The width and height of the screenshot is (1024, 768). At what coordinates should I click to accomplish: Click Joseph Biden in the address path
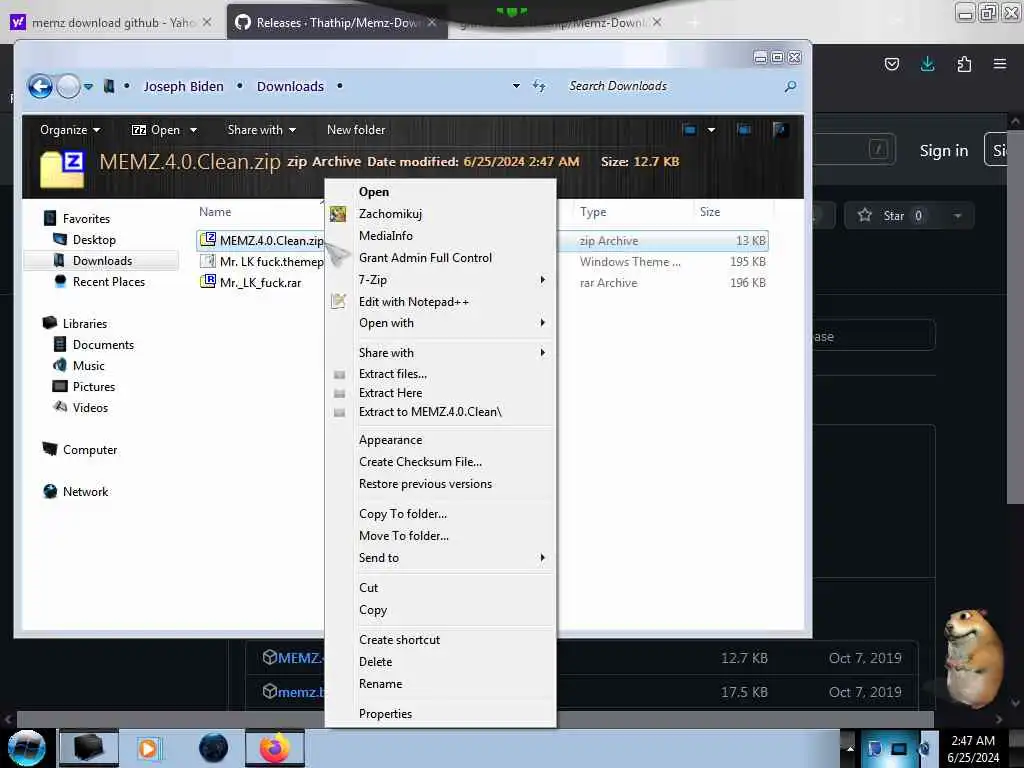click(x=184, y=86)
